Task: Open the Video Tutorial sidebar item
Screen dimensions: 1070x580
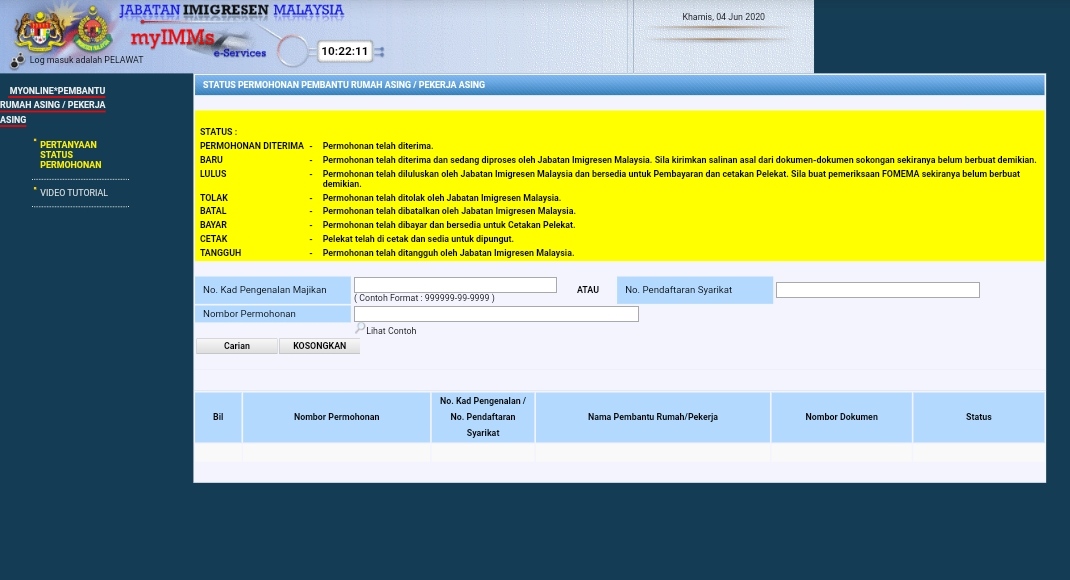Action: tap(74, 193)
